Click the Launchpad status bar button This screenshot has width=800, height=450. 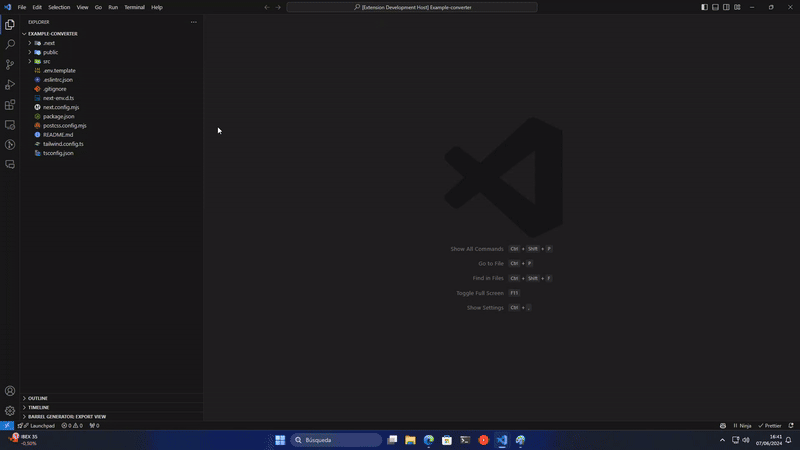[37, 426]
